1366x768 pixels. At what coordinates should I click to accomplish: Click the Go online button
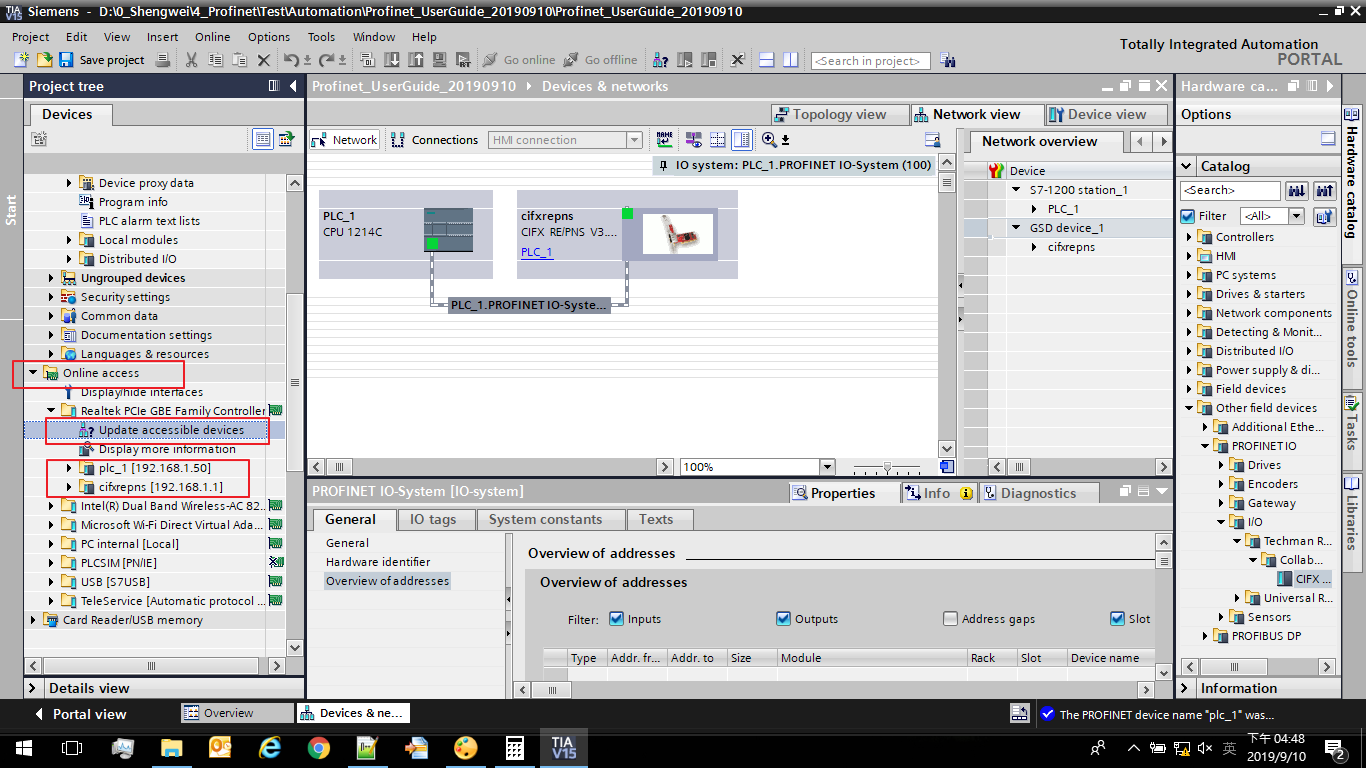(x=519, y=60)
